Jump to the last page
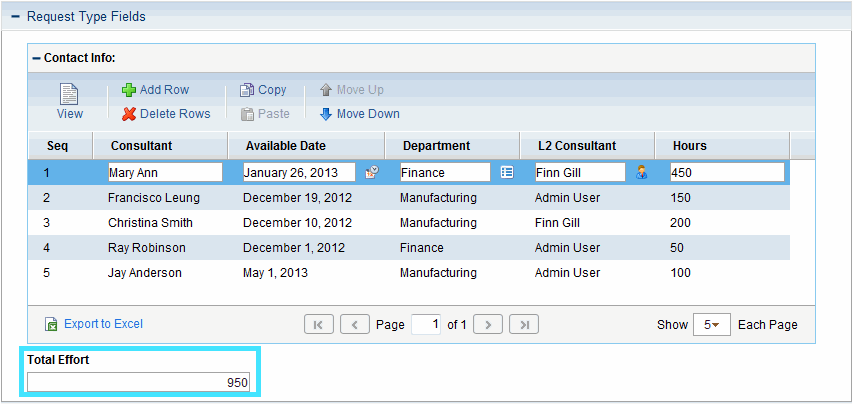Image resolution: width=853 pixels, height=404 pixels. pos(524,325)
